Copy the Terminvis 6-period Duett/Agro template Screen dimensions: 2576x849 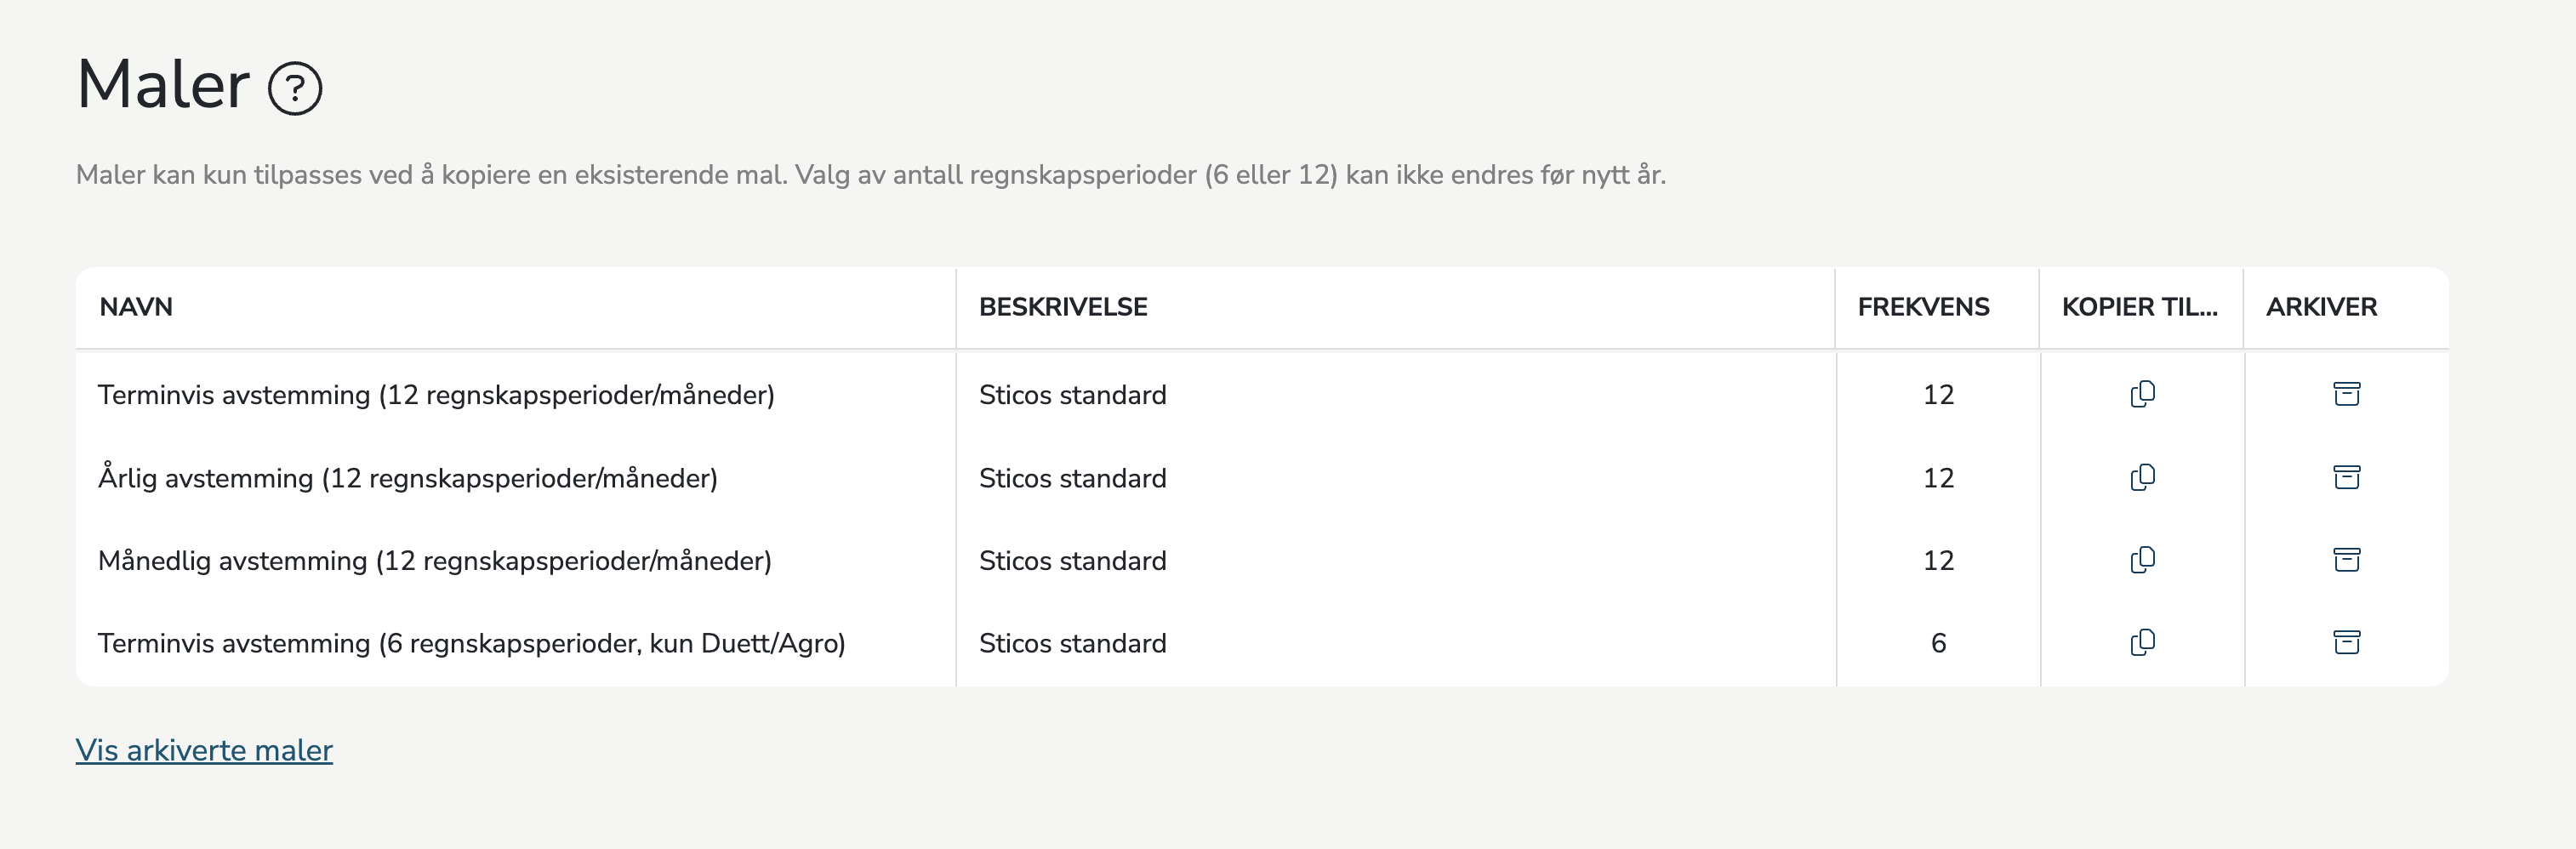(x=2142, y=642)
